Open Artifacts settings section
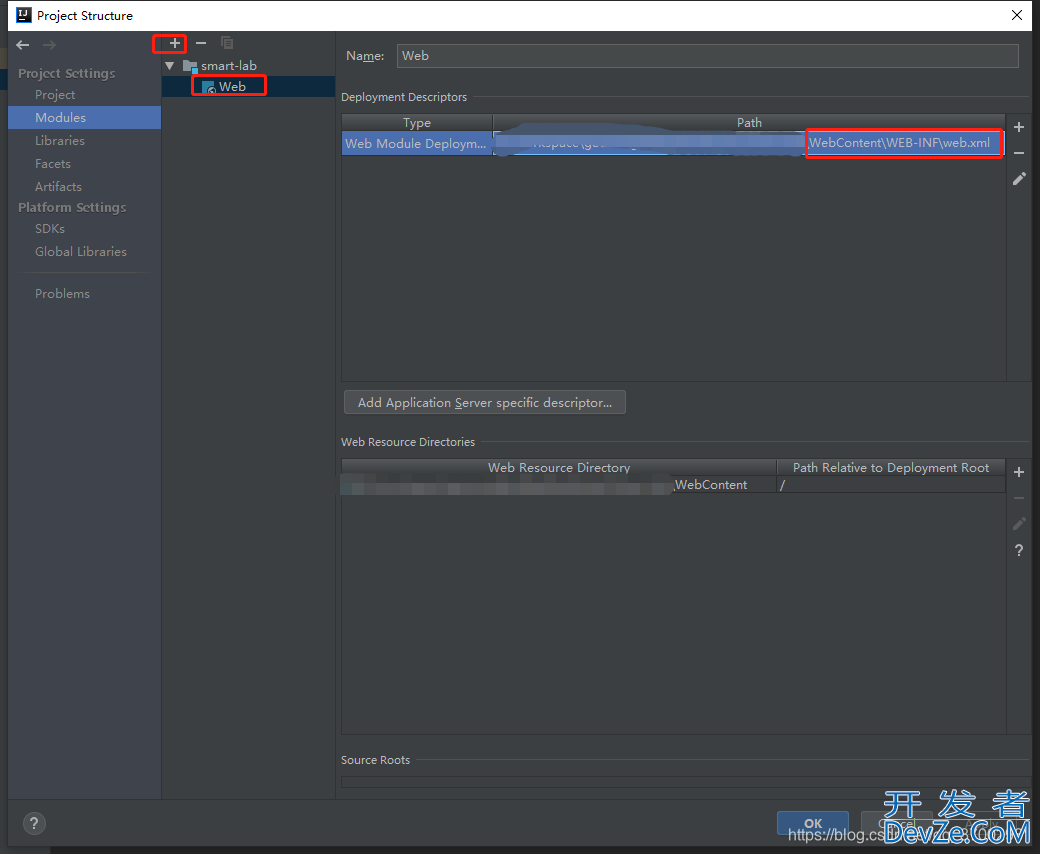The width and height of the screenshot is (1040, 854). (58, 187)
